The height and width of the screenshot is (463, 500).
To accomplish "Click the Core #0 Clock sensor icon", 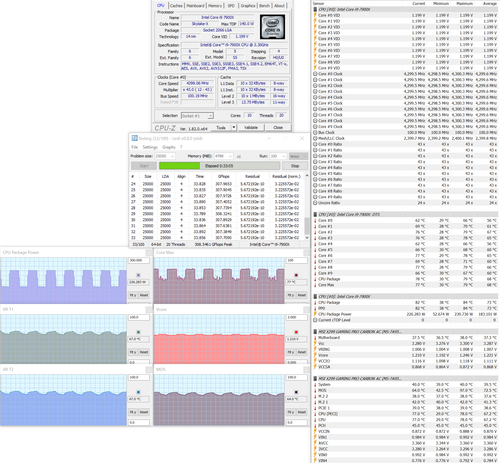I will (x=315, y=74).
